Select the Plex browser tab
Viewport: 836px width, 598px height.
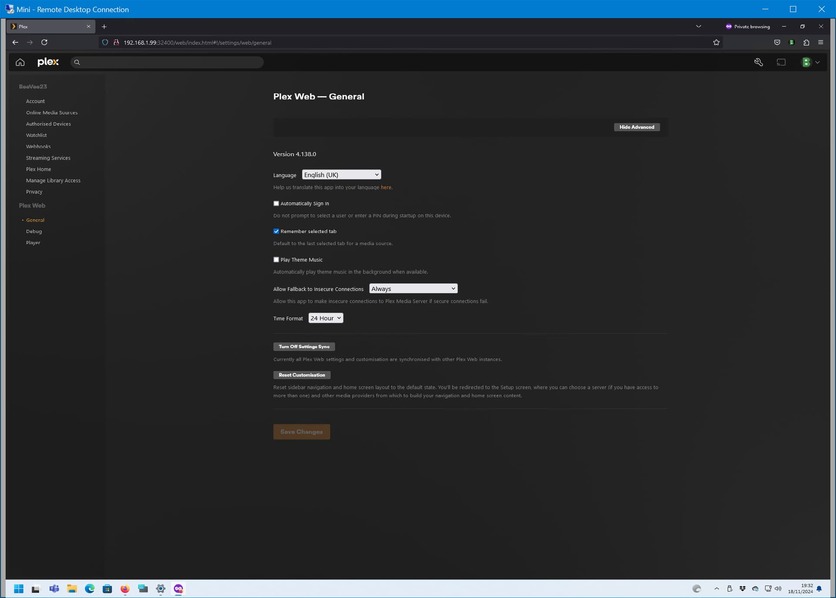[x=52, y=26]
